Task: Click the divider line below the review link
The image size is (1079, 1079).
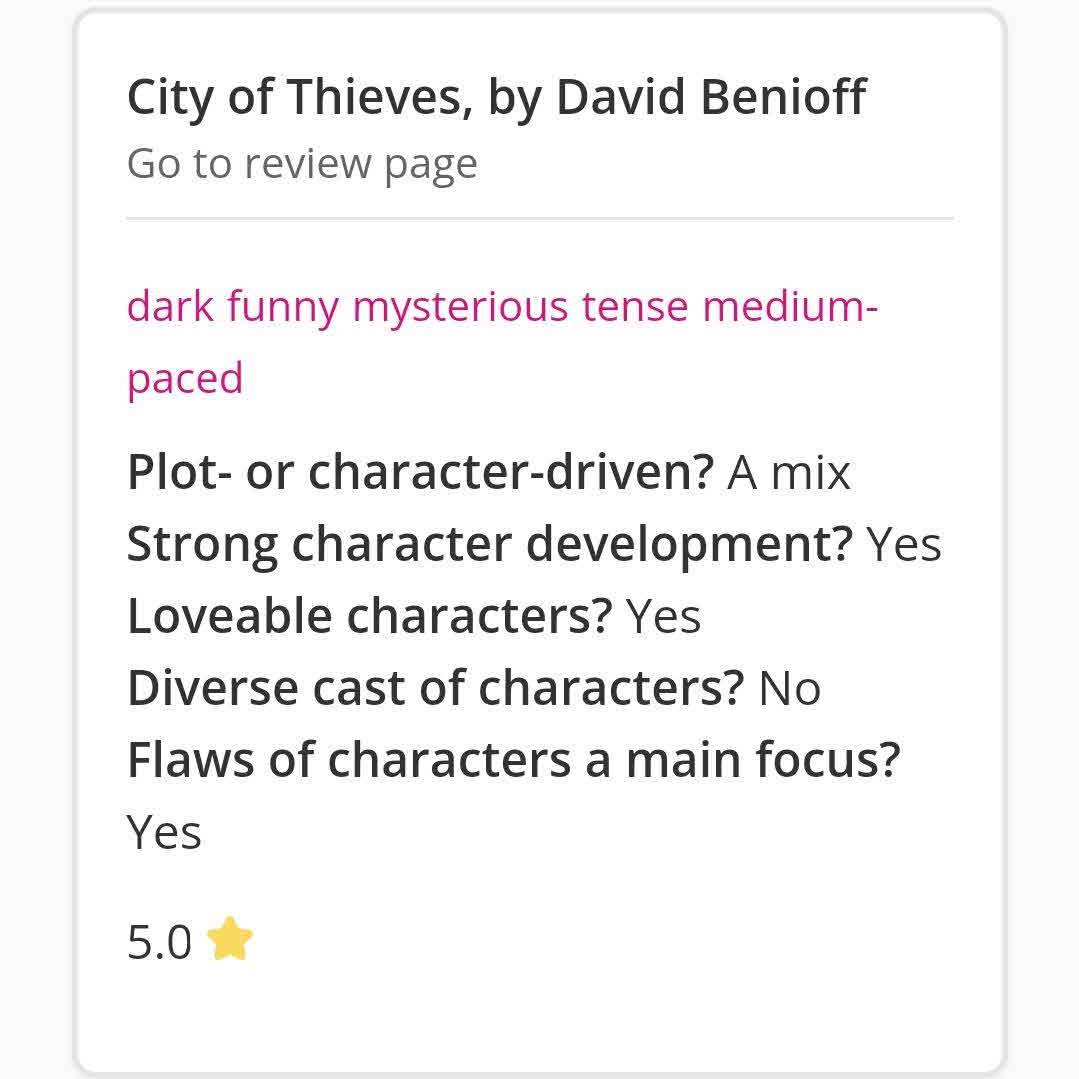Action: click(540, 217)
